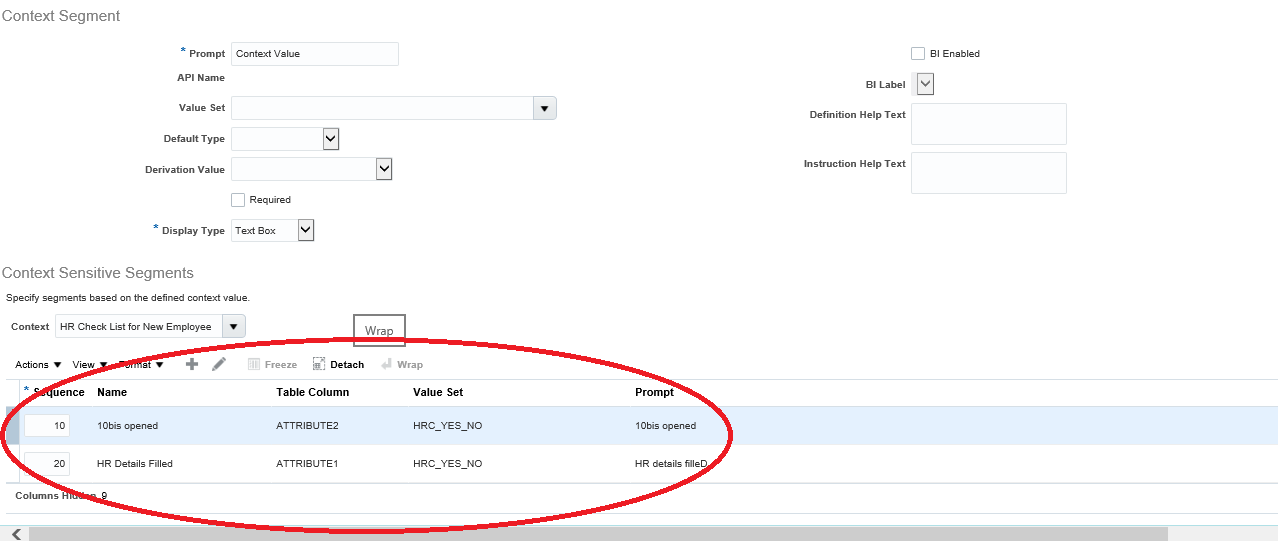Image resolution: width=1278 pixels, height=541 pixels.
Task: Sort by Sequence column header
Action: 58,392
